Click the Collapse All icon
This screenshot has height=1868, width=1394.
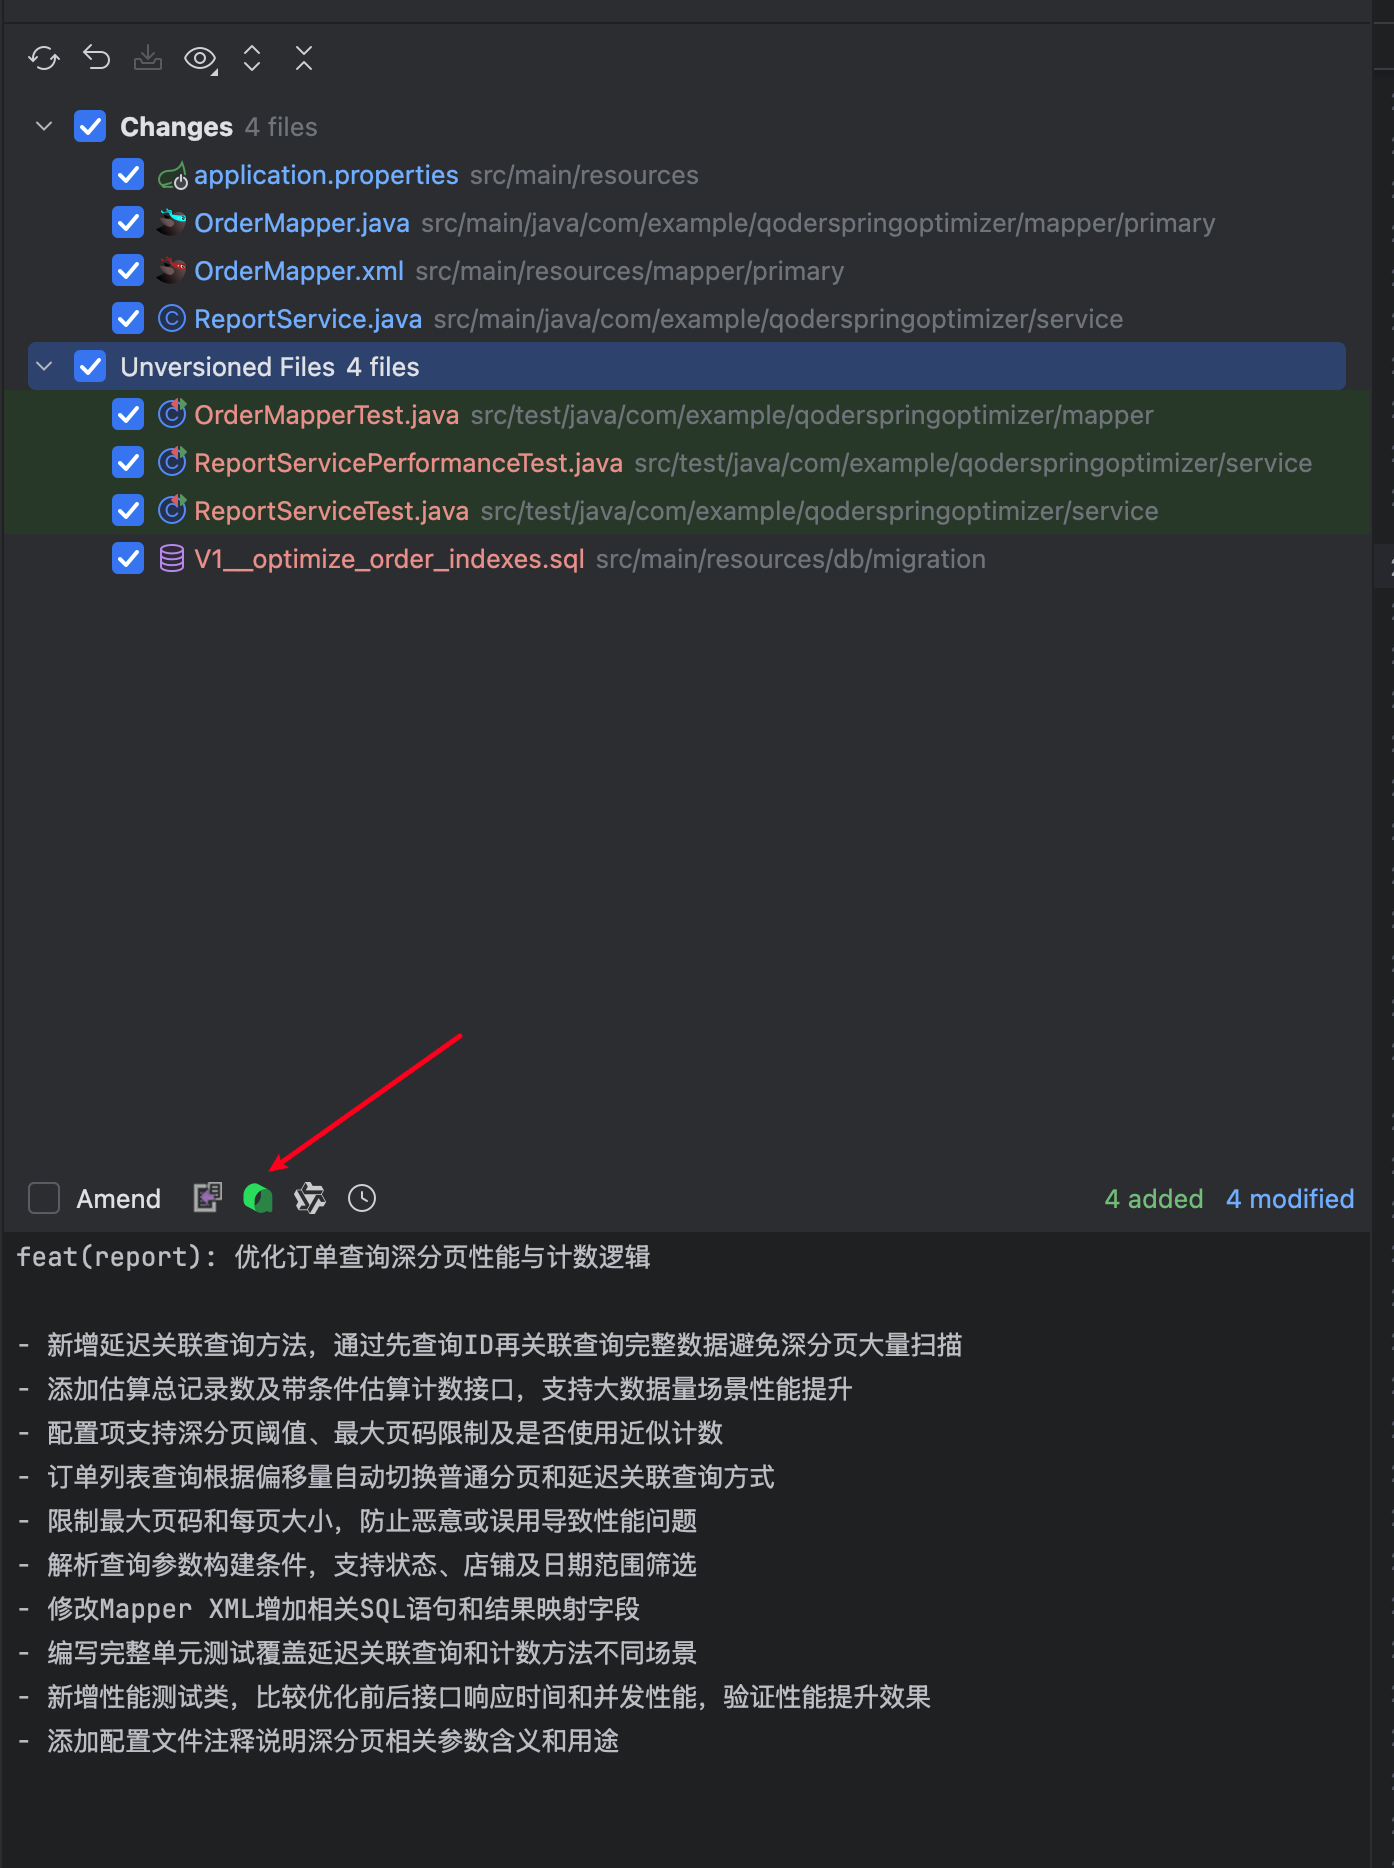click(304, 59)
